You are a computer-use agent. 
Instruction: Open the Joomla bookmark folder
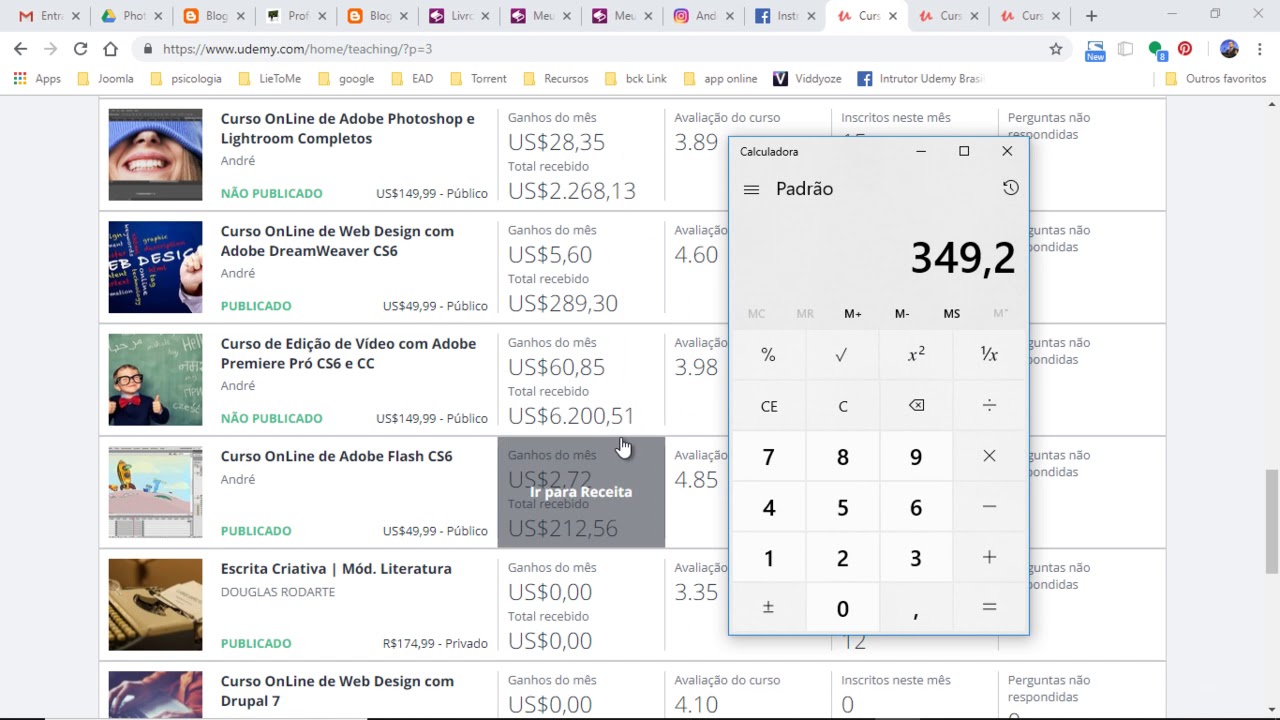(105, 79)
